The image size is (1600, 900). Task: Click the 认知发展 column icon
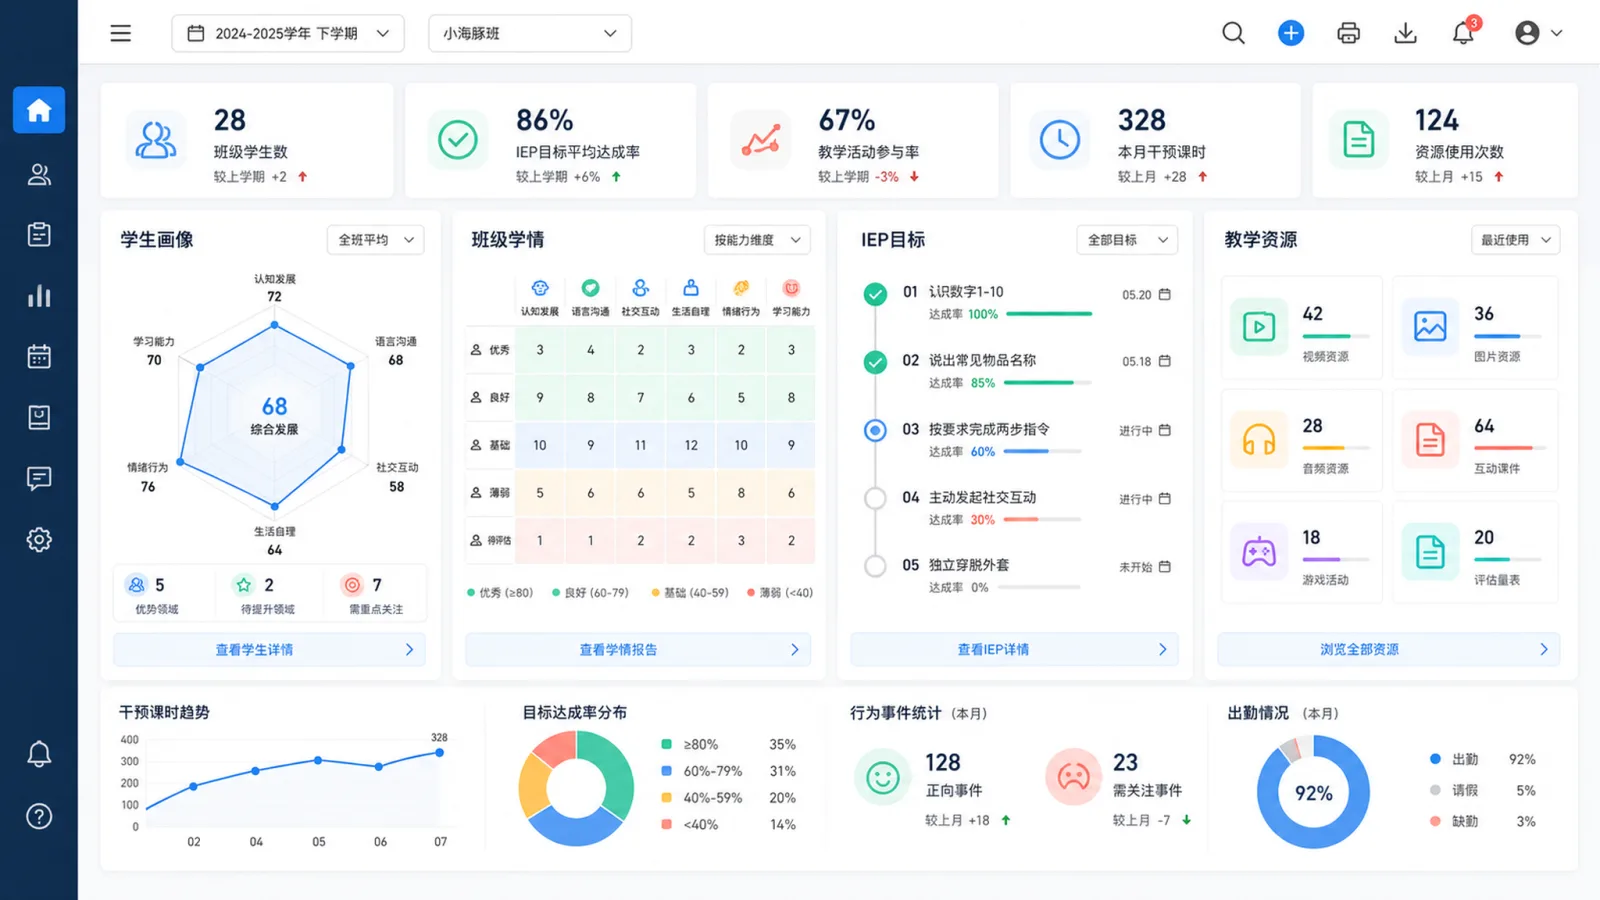coord(540,288)
